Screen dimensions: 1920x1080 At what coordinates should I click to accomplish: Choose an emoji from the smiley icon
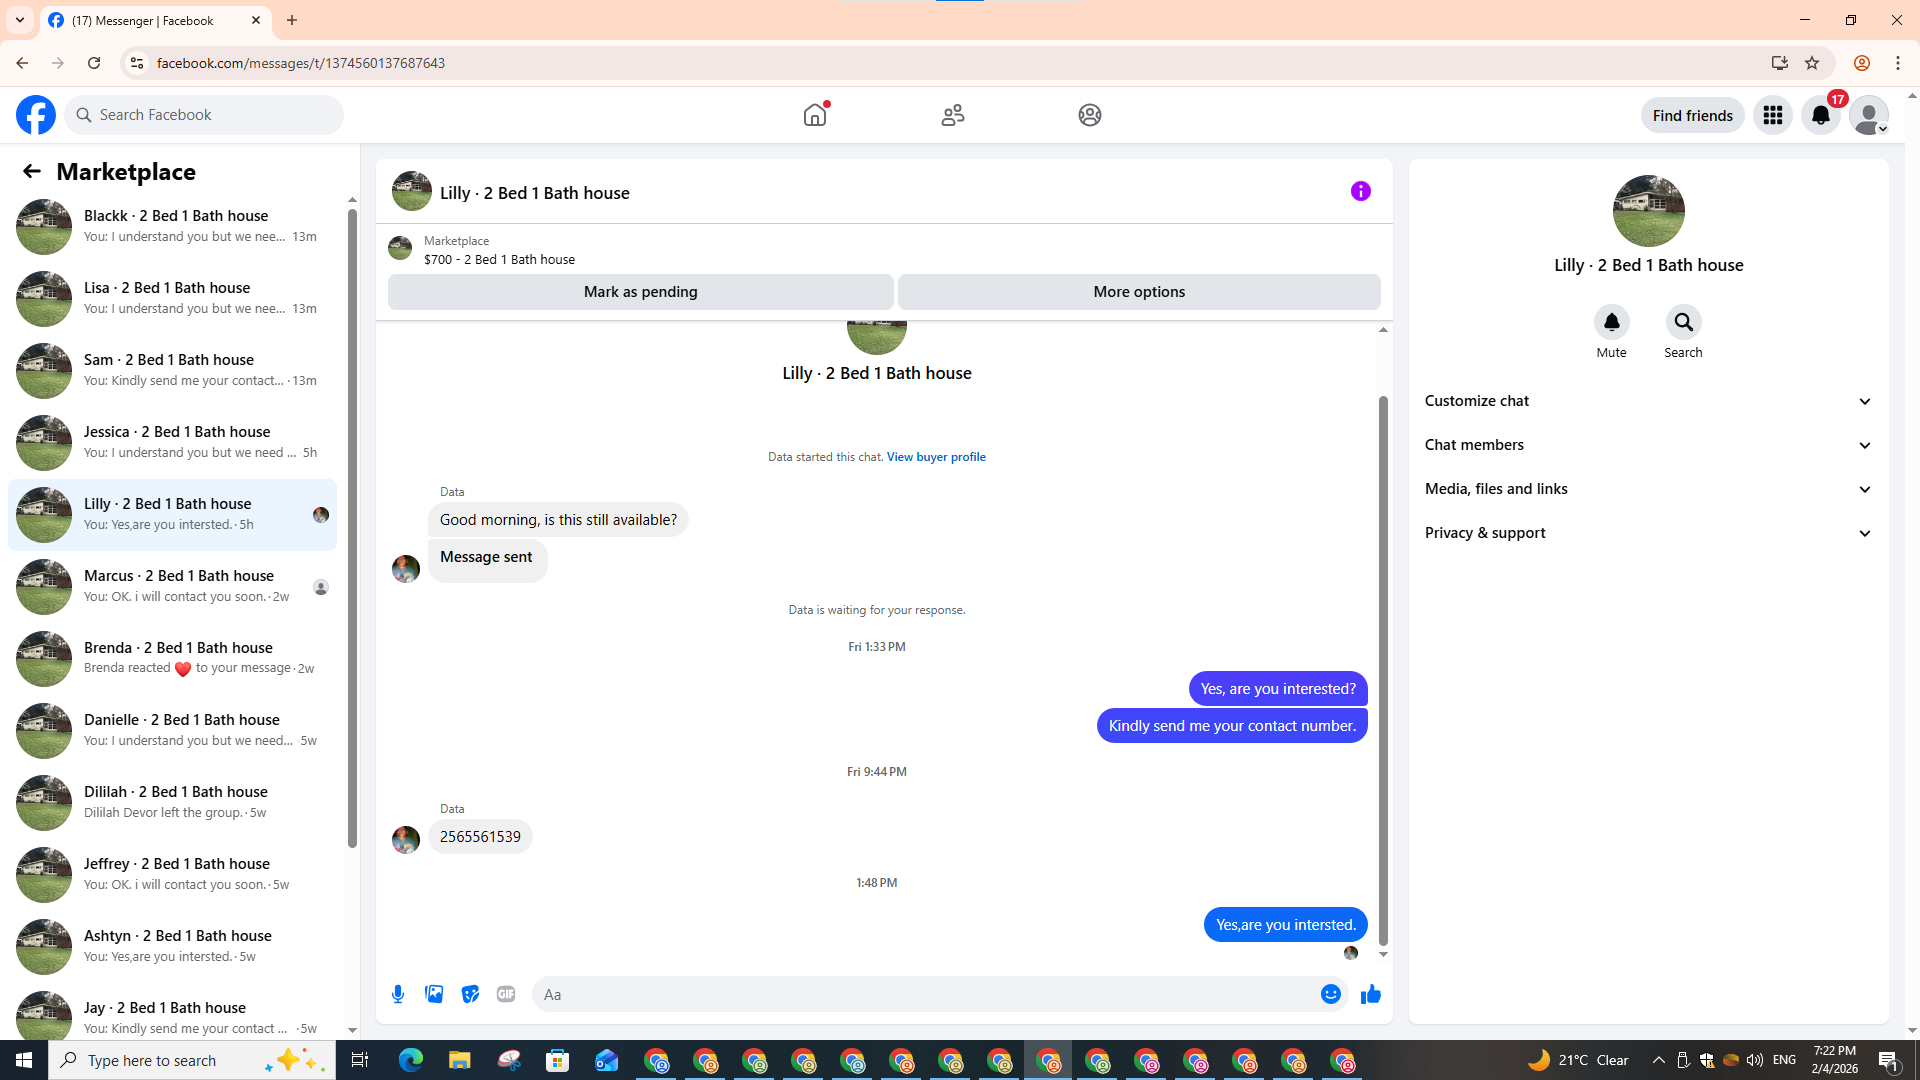click(1330, 994)
